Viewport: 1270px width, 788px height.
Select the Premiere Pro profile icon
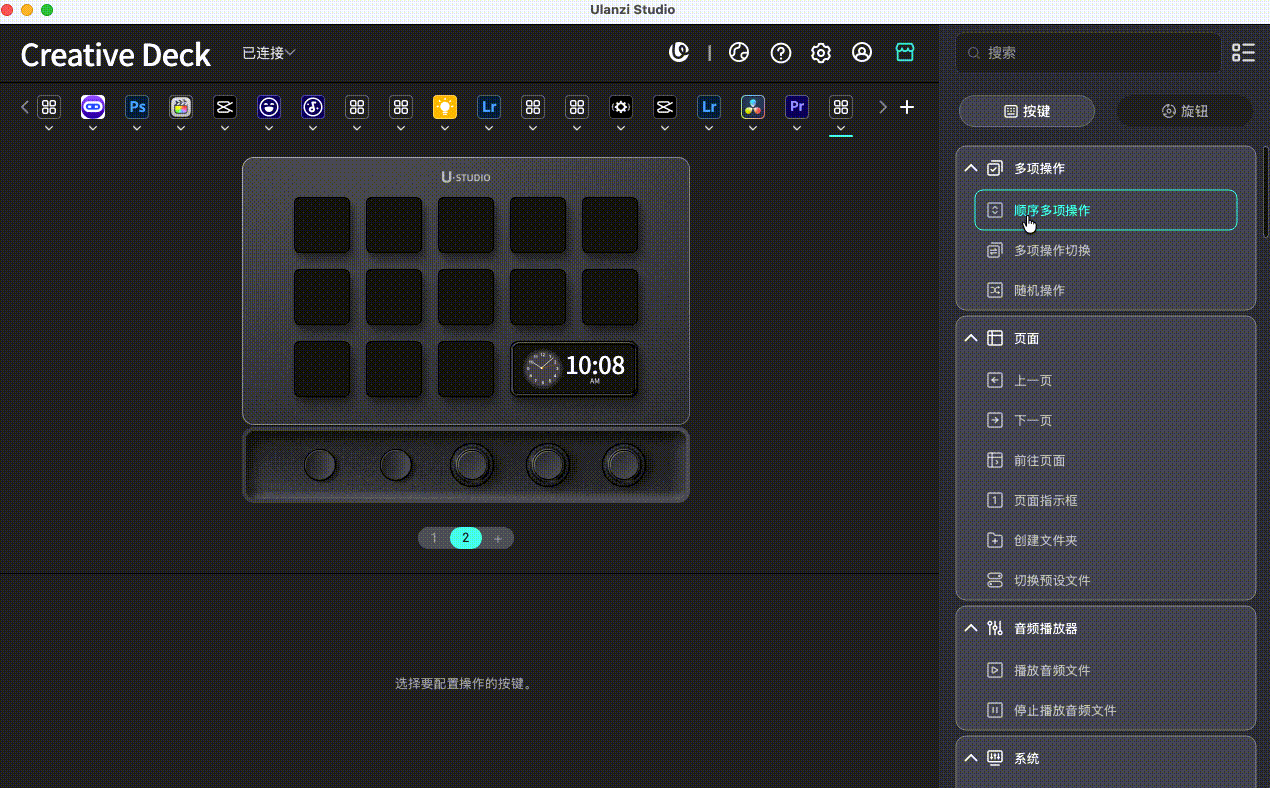pyautogui.click(x=797, y=107)
